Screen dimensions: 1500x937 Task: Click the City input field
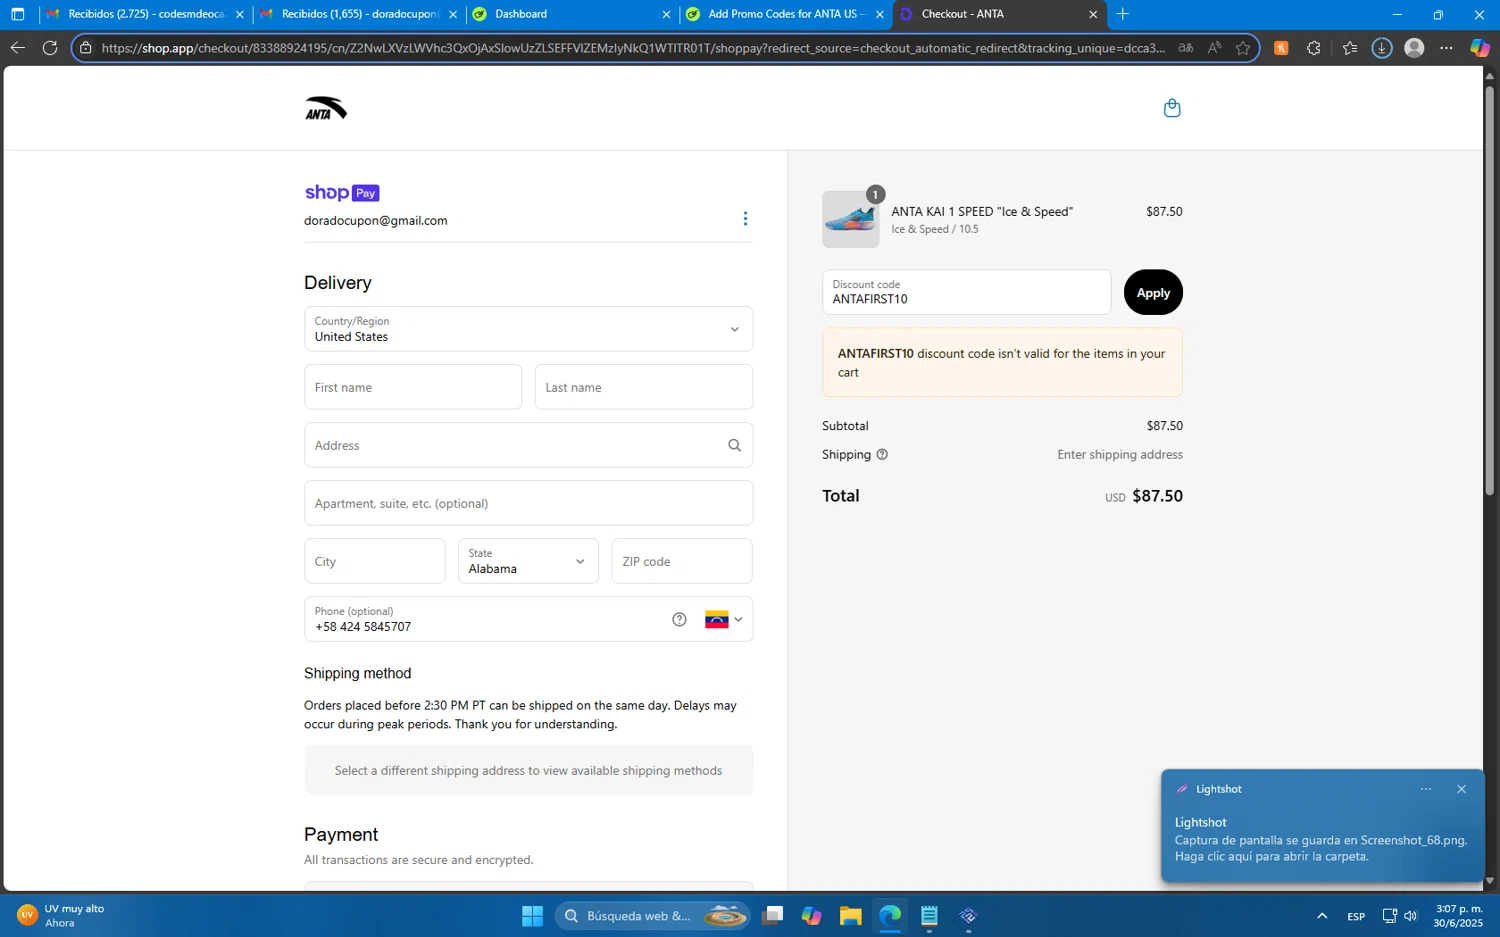click(x=375, y=561)
